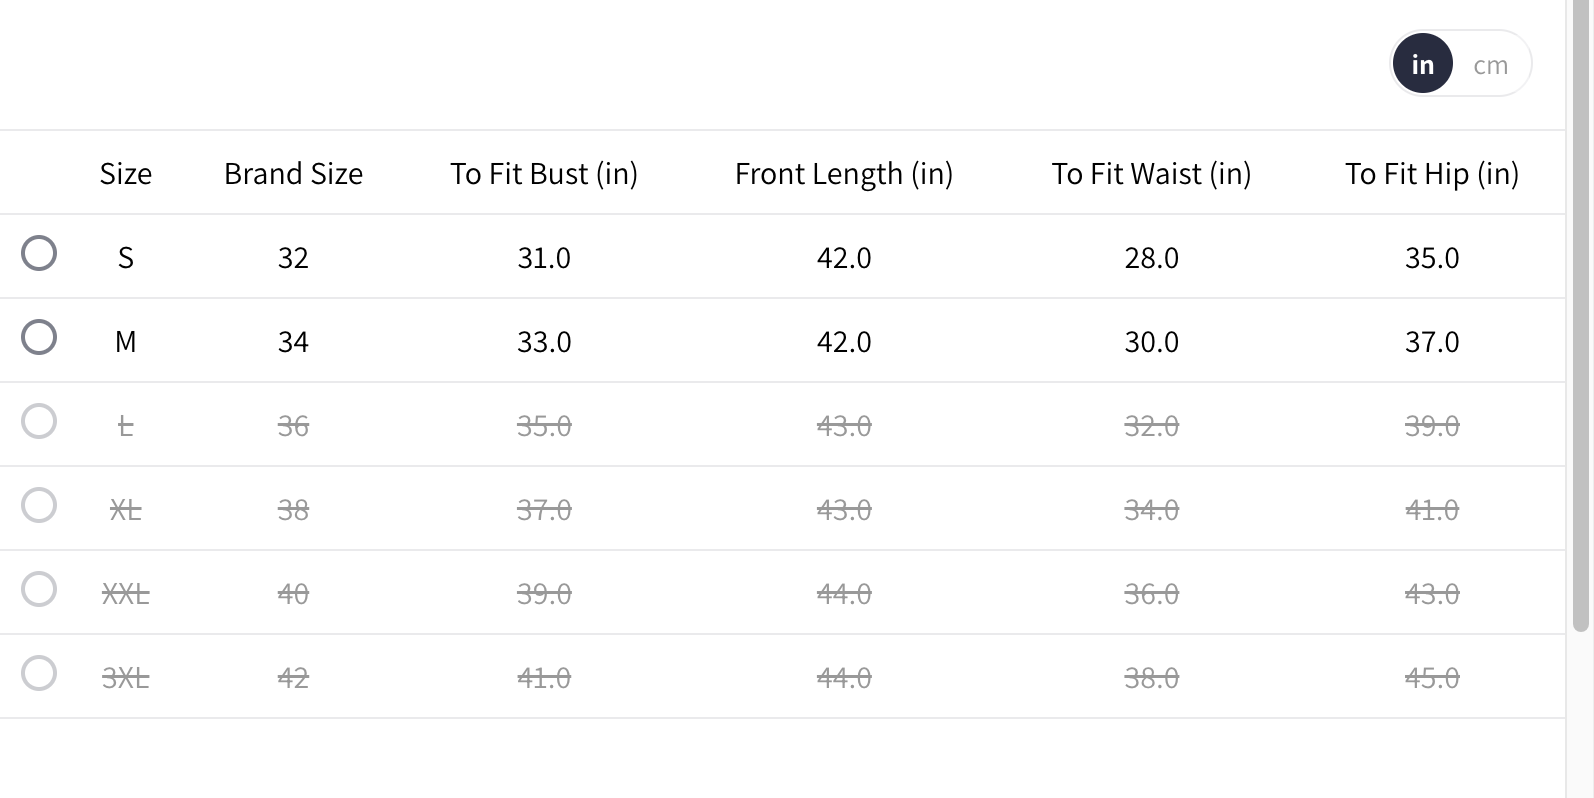Viewport: 1594px width, 798px height.
Task: Click the S size label
Action: pos(126,258)
